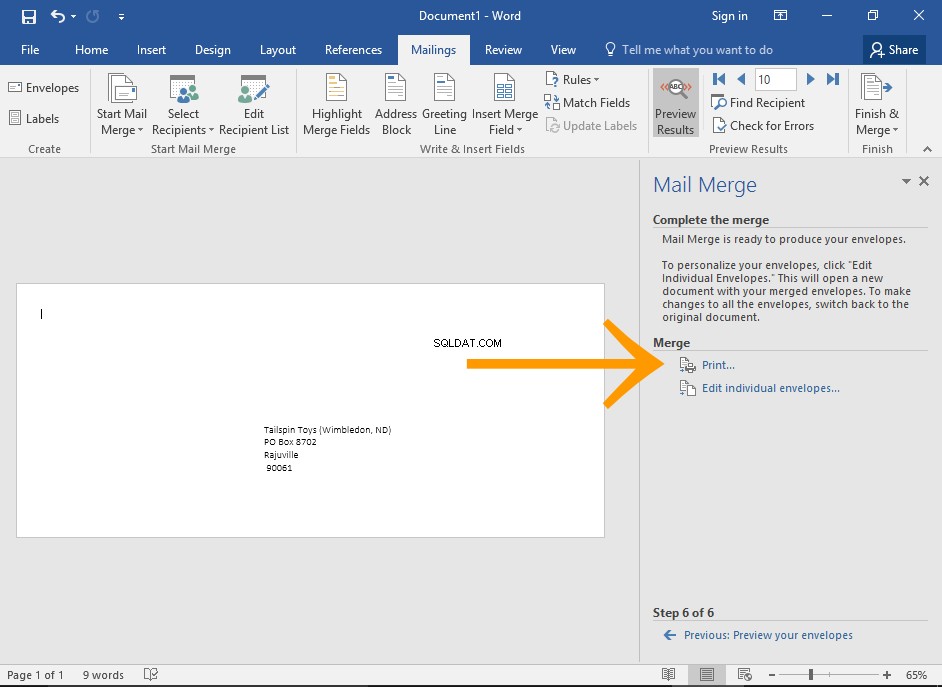Go to the previous record
Image resolution: width=942 pixels, height=687 pixels.
click(741, 79)
